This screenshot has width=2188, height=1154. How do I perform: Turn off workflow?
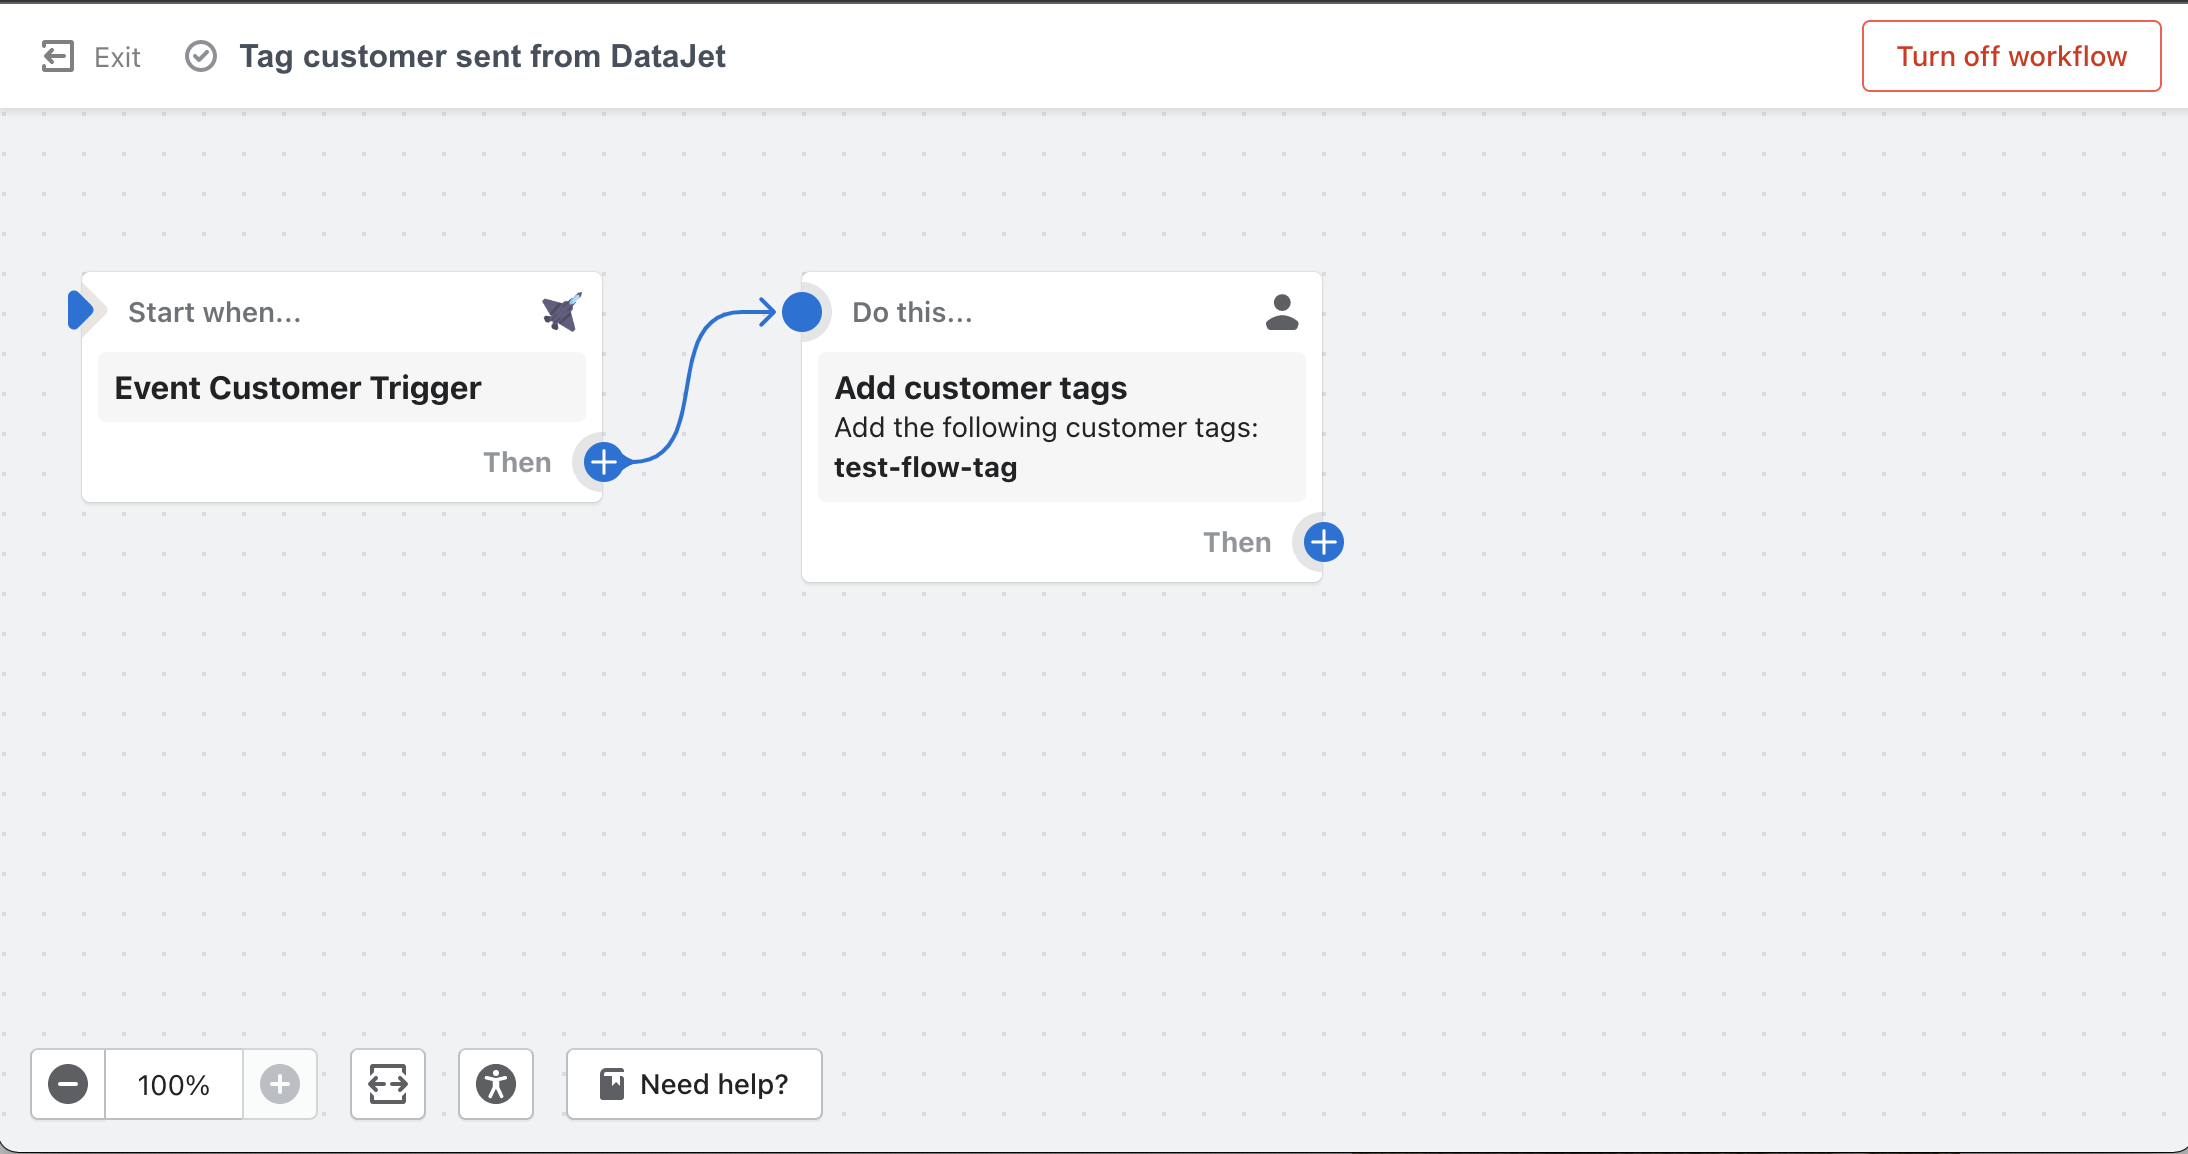tap(2011, 56)
